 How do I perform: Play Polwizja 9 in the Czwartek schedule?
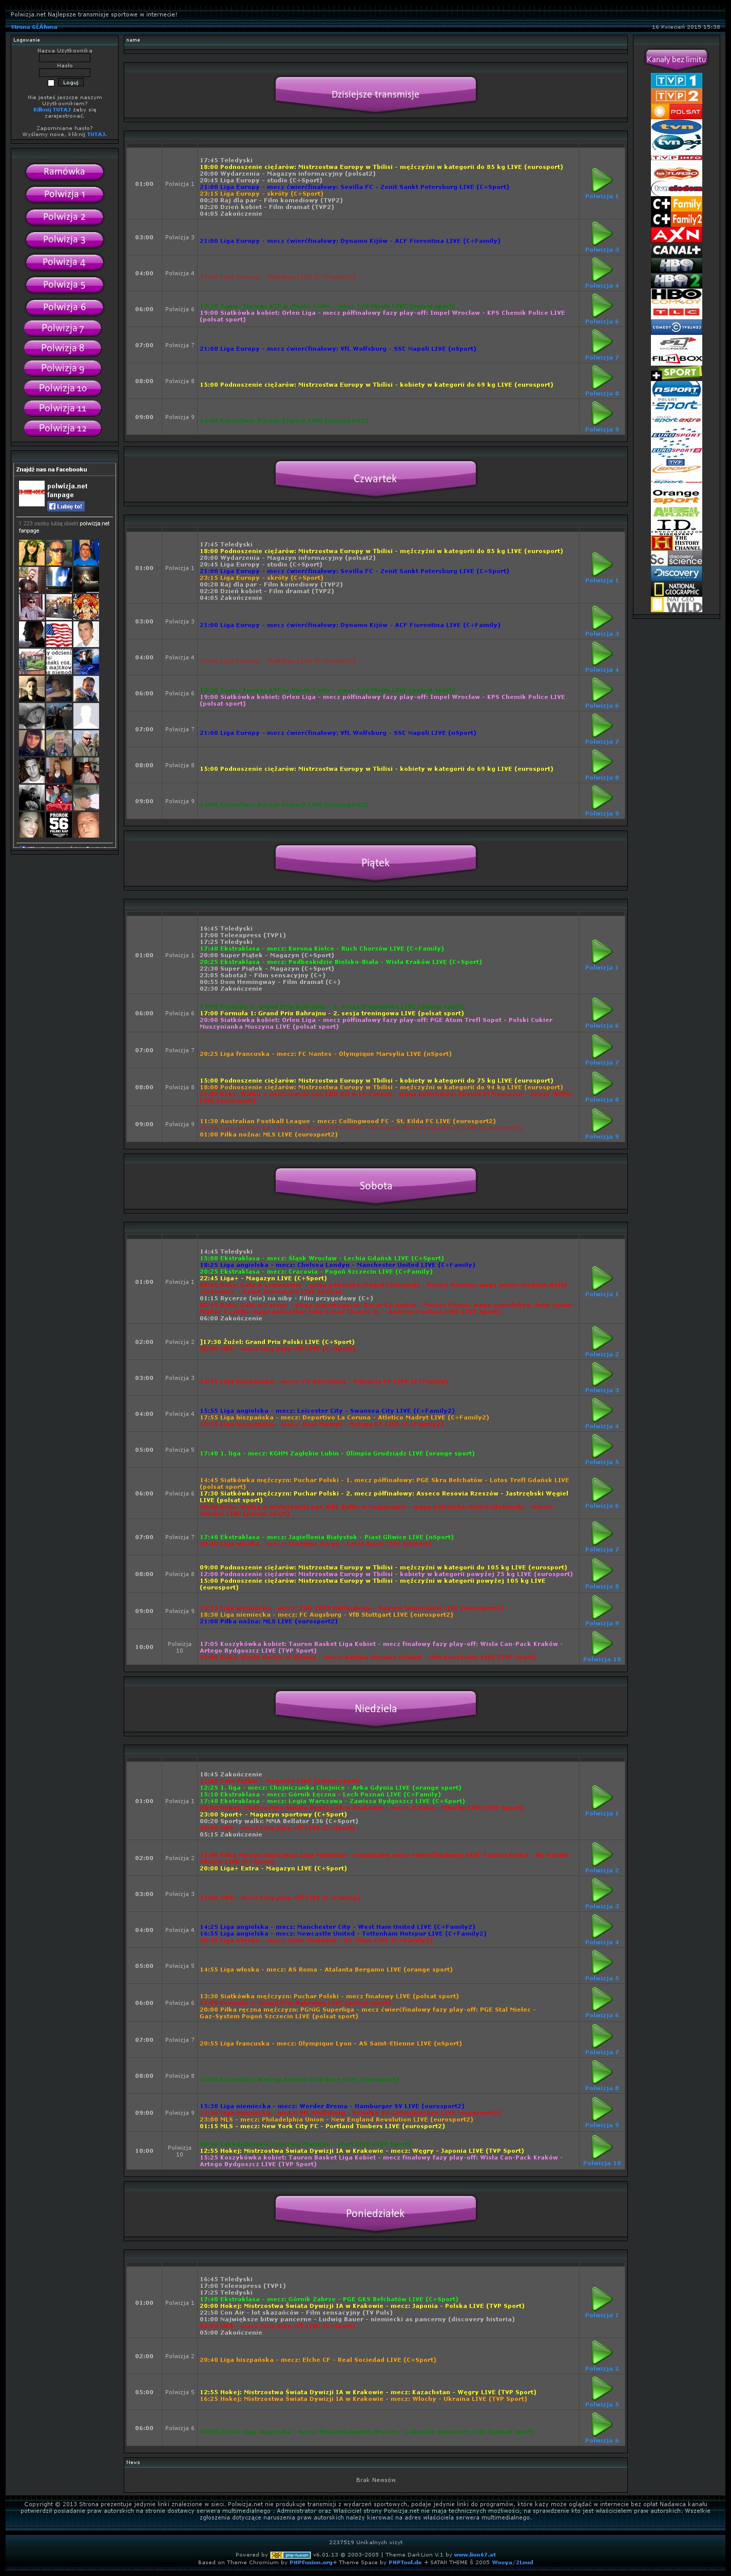pyautogui.click(x=601, y=797)
